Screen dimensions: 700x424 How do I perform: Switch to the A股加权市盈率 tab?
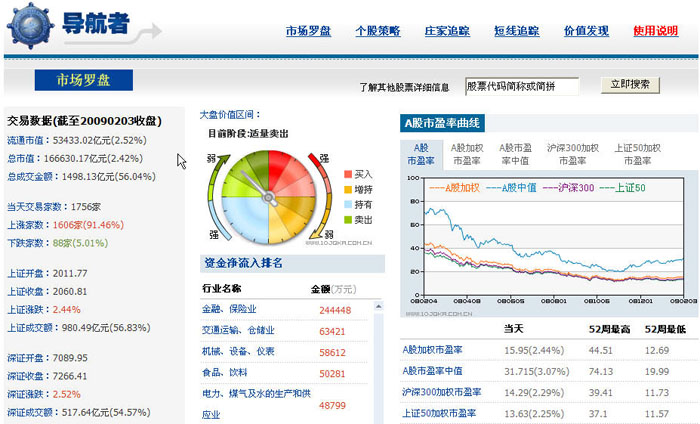[468, 153]
